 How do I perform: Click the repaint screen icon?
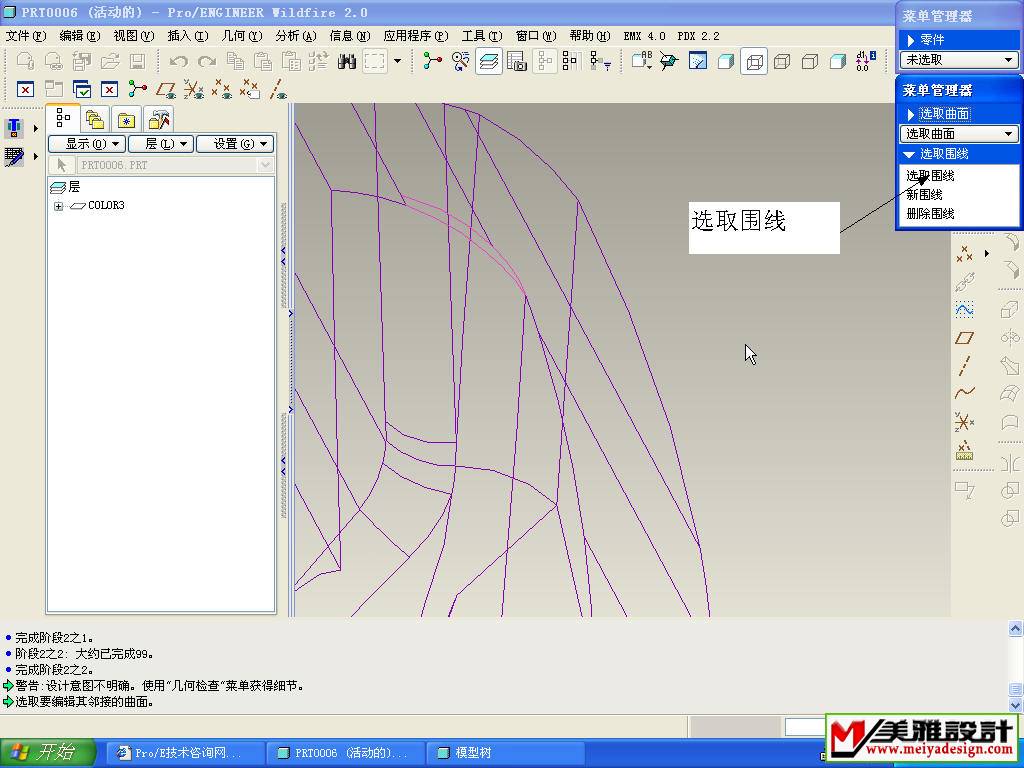(697, 62)
